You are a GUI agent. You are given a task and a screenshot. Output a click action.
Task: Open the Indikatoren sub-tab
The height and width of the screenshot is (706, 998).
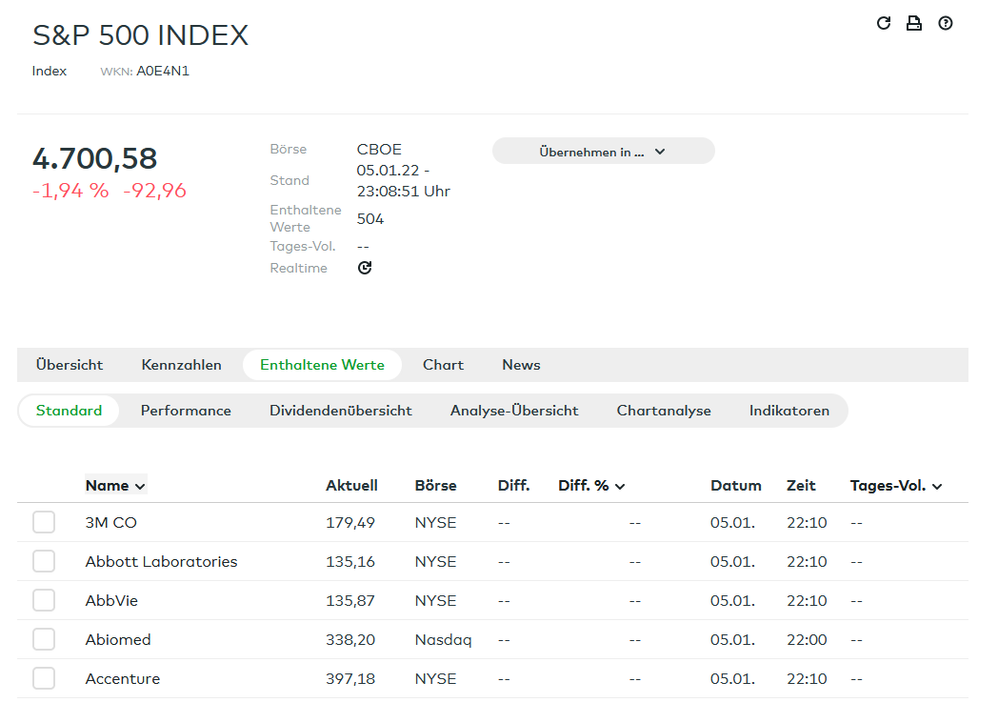click(789, 411)
